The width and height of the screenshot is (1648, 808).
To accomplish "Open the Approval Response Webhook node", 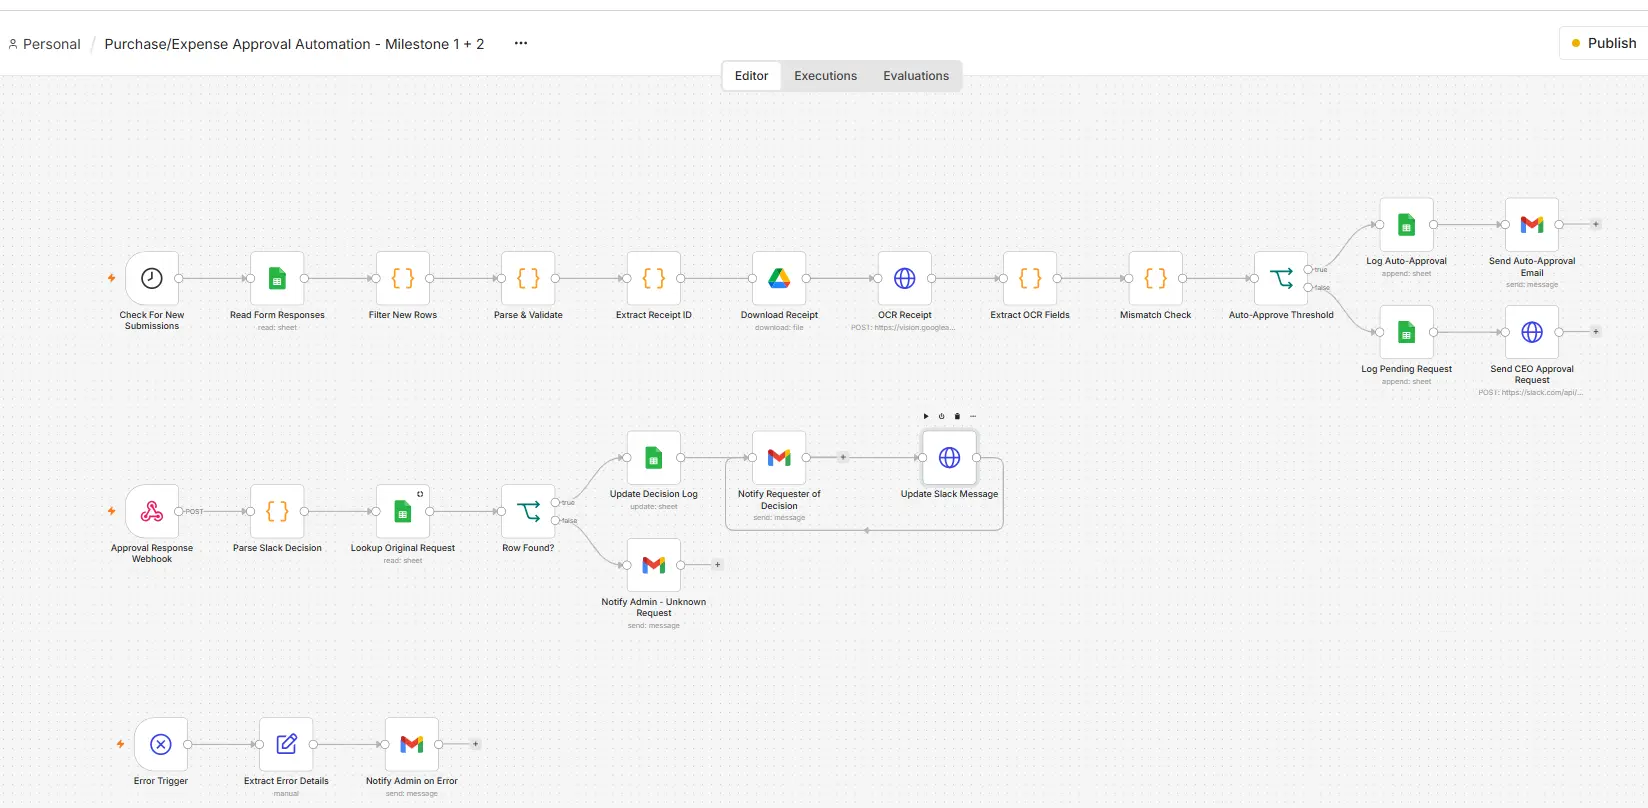I will [x=152, y=511].
